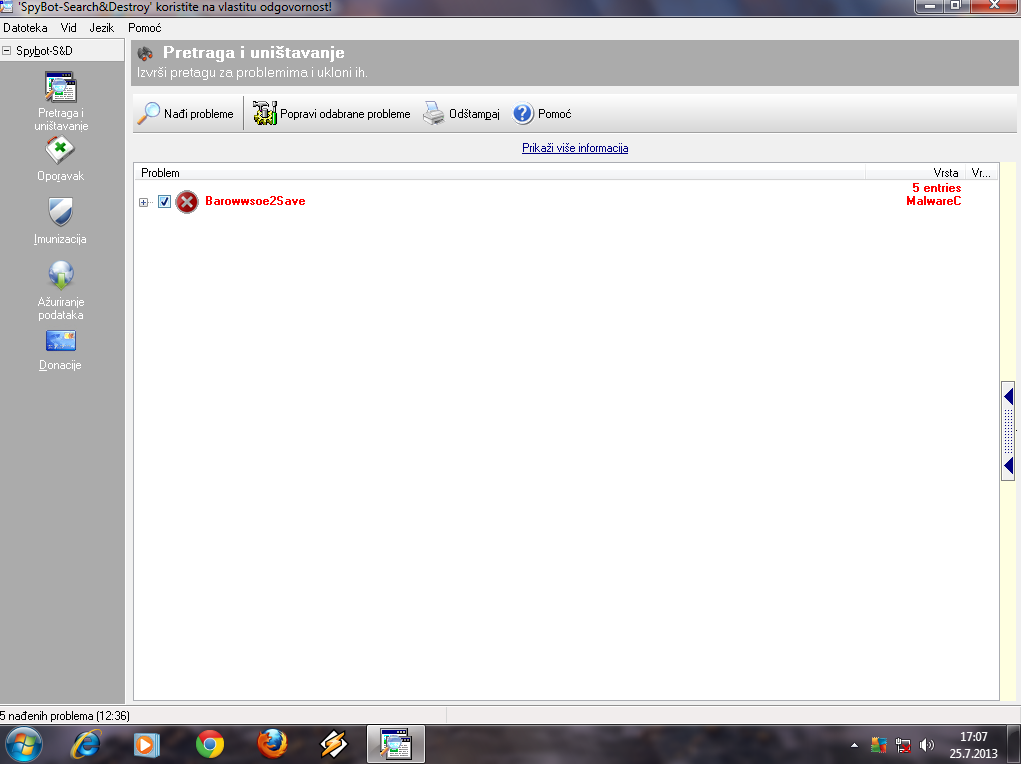Screen dimensions: 1024x768
Task: Click the Show desktop strip at taskbar end
Action: 1016,744
